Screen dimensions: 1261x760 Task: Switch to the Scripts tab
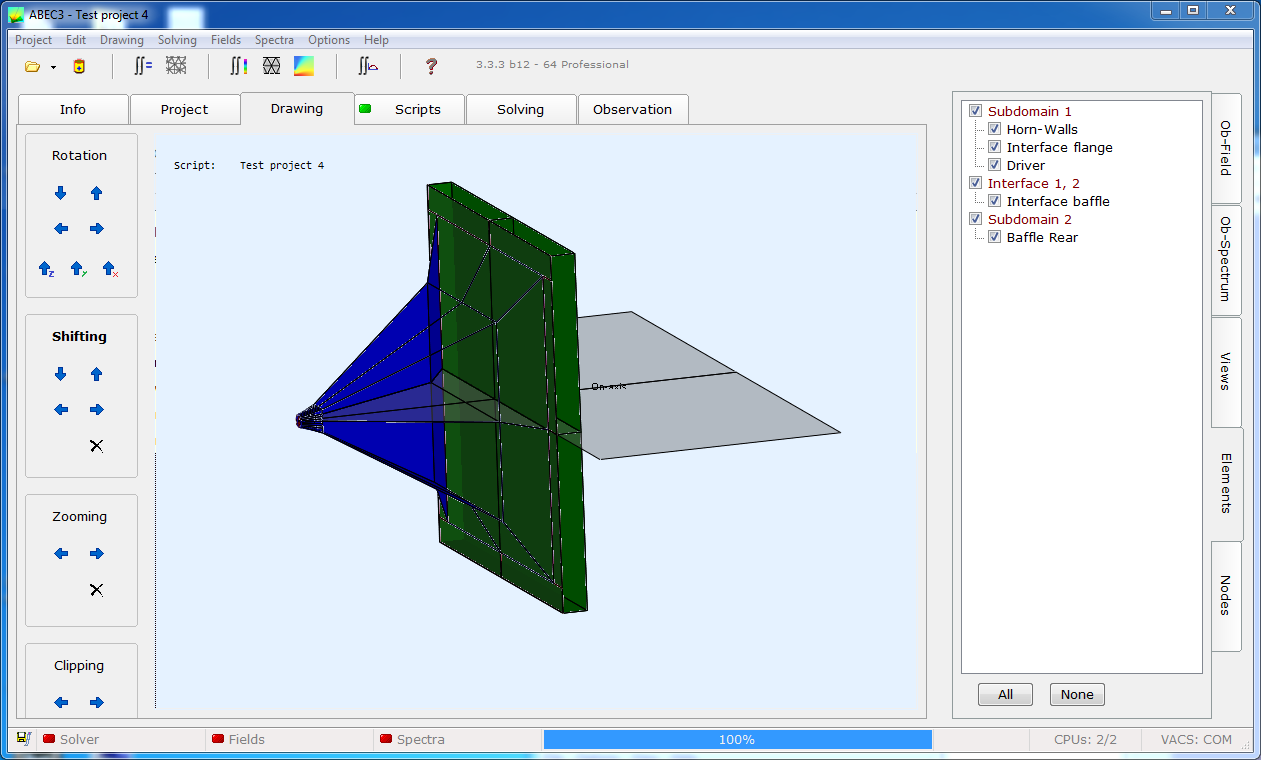pos(410,109)
